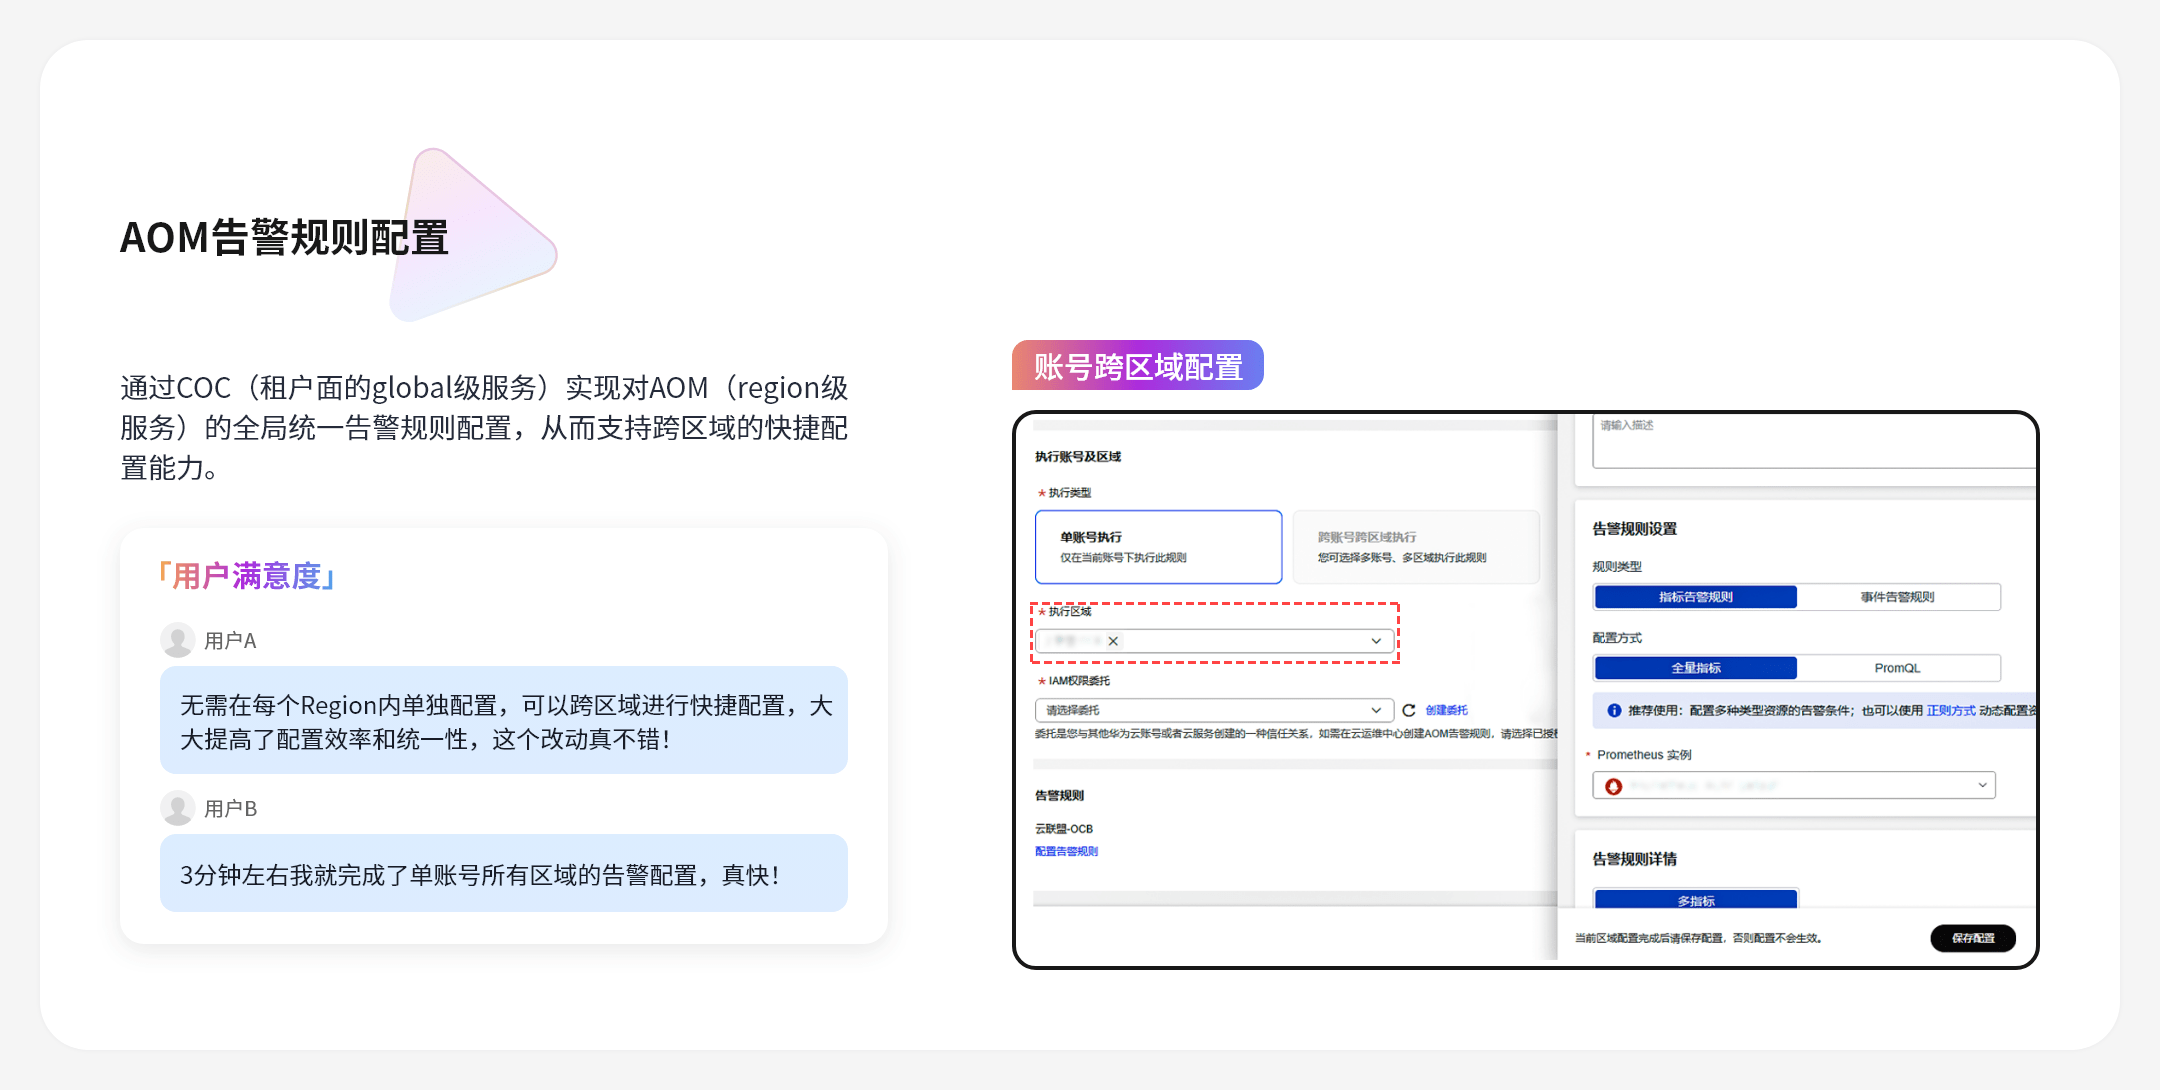Click the 用户B avatar icon
This screenshot has width=2160, height=1090.
(177, 808)
